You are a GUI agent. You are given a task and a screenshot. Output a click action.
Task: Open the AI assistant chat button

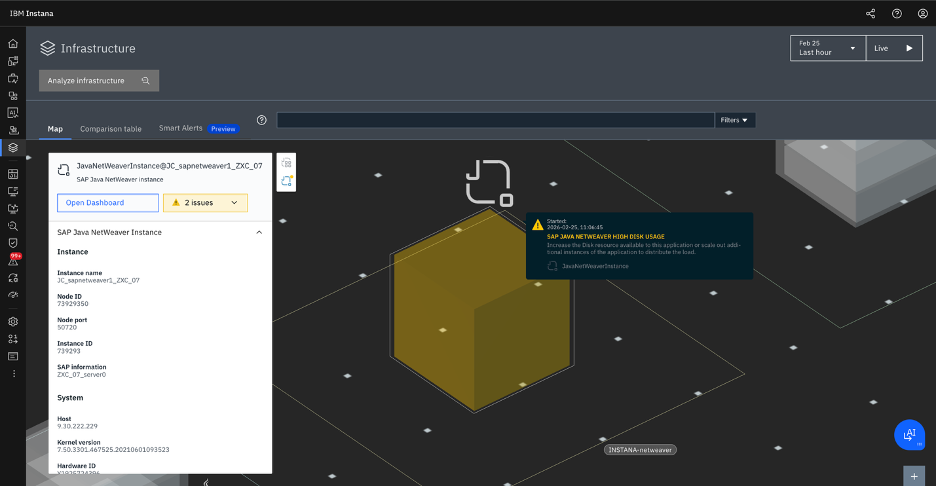tap(909, 435)
